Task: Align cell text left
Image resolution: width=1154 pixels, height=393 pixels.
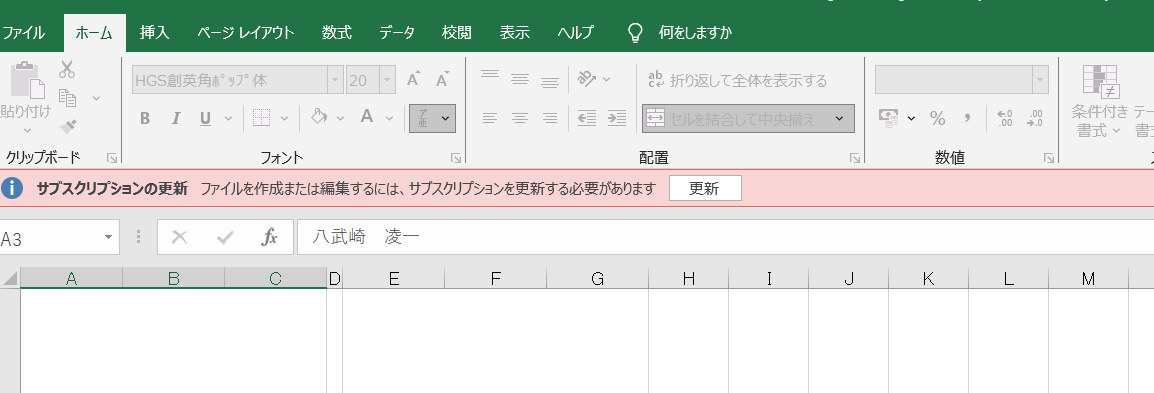Action: click(x=489, y=118)
